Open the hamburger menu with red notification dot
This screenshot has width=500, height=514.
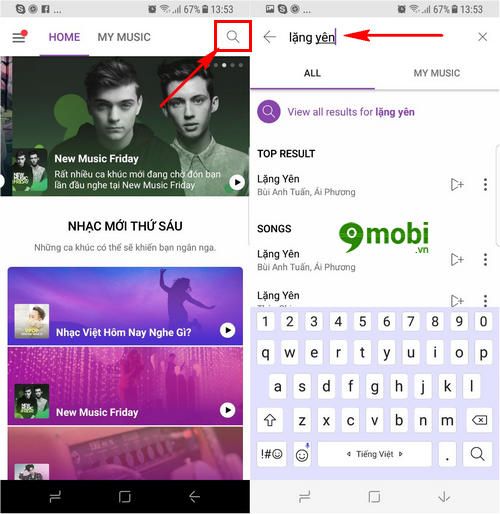click(x=19, y=37)
